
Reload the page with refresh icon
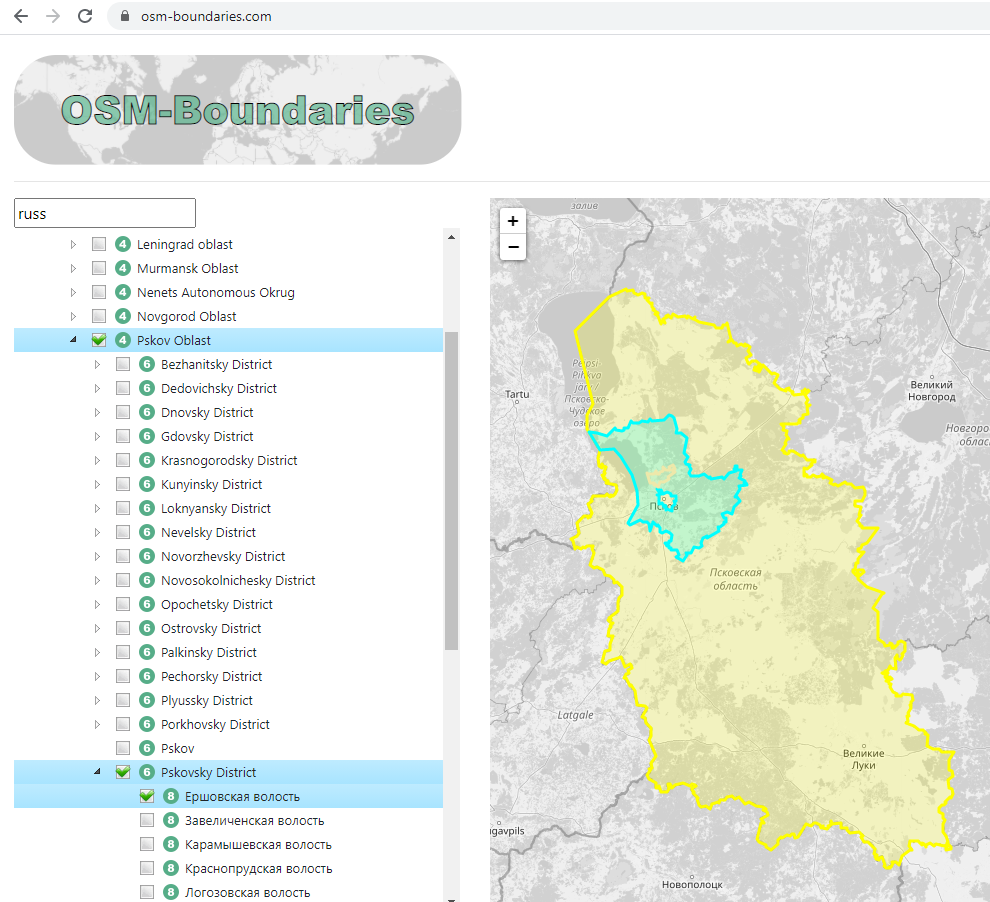coord(85,16)
